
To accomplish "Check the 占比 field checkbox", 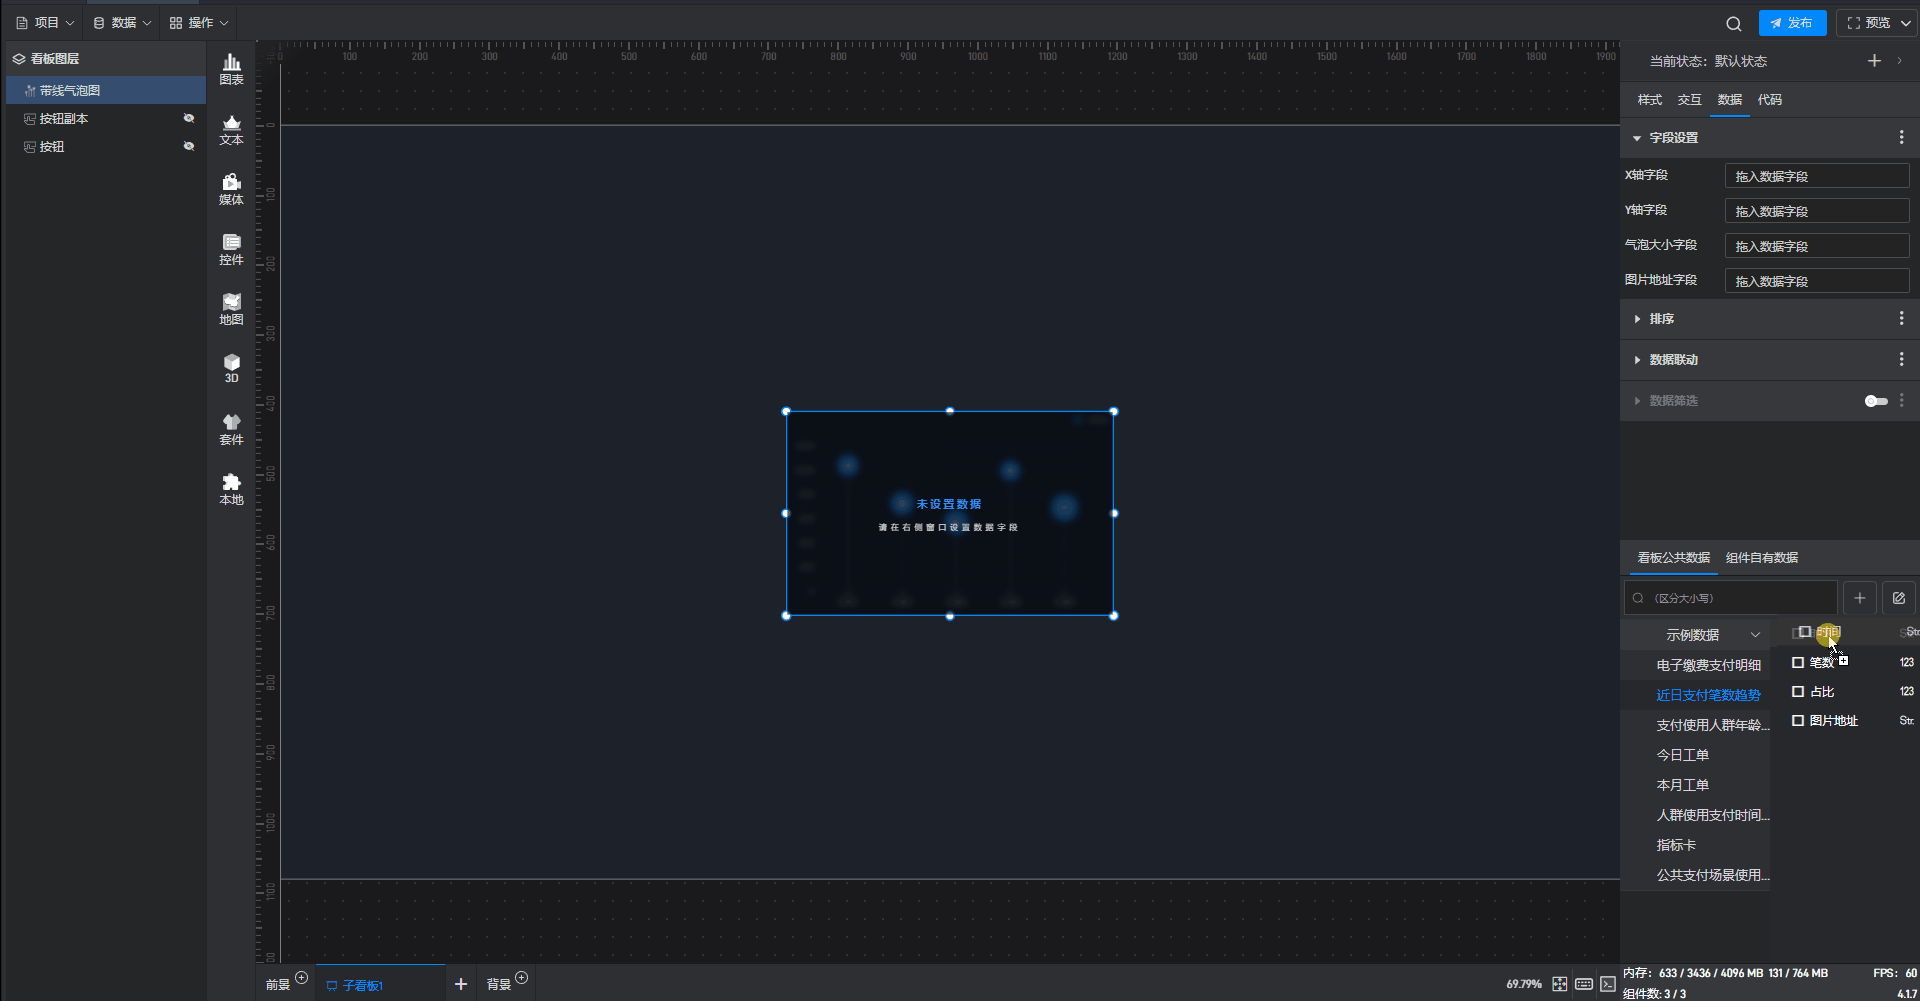I will pos(1798,692).
